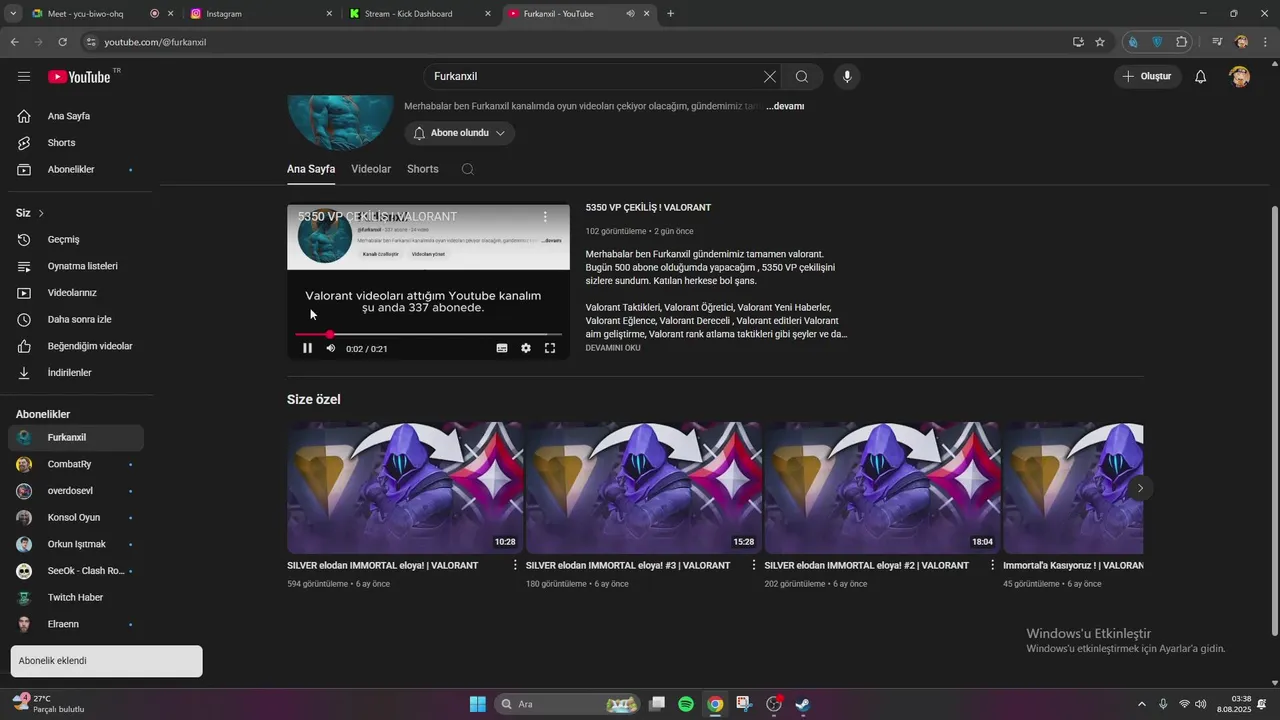Viewport: 1280px width, 720px height.
Task: Show hidden system tray icons
Action: click(x=1142, y=704)
